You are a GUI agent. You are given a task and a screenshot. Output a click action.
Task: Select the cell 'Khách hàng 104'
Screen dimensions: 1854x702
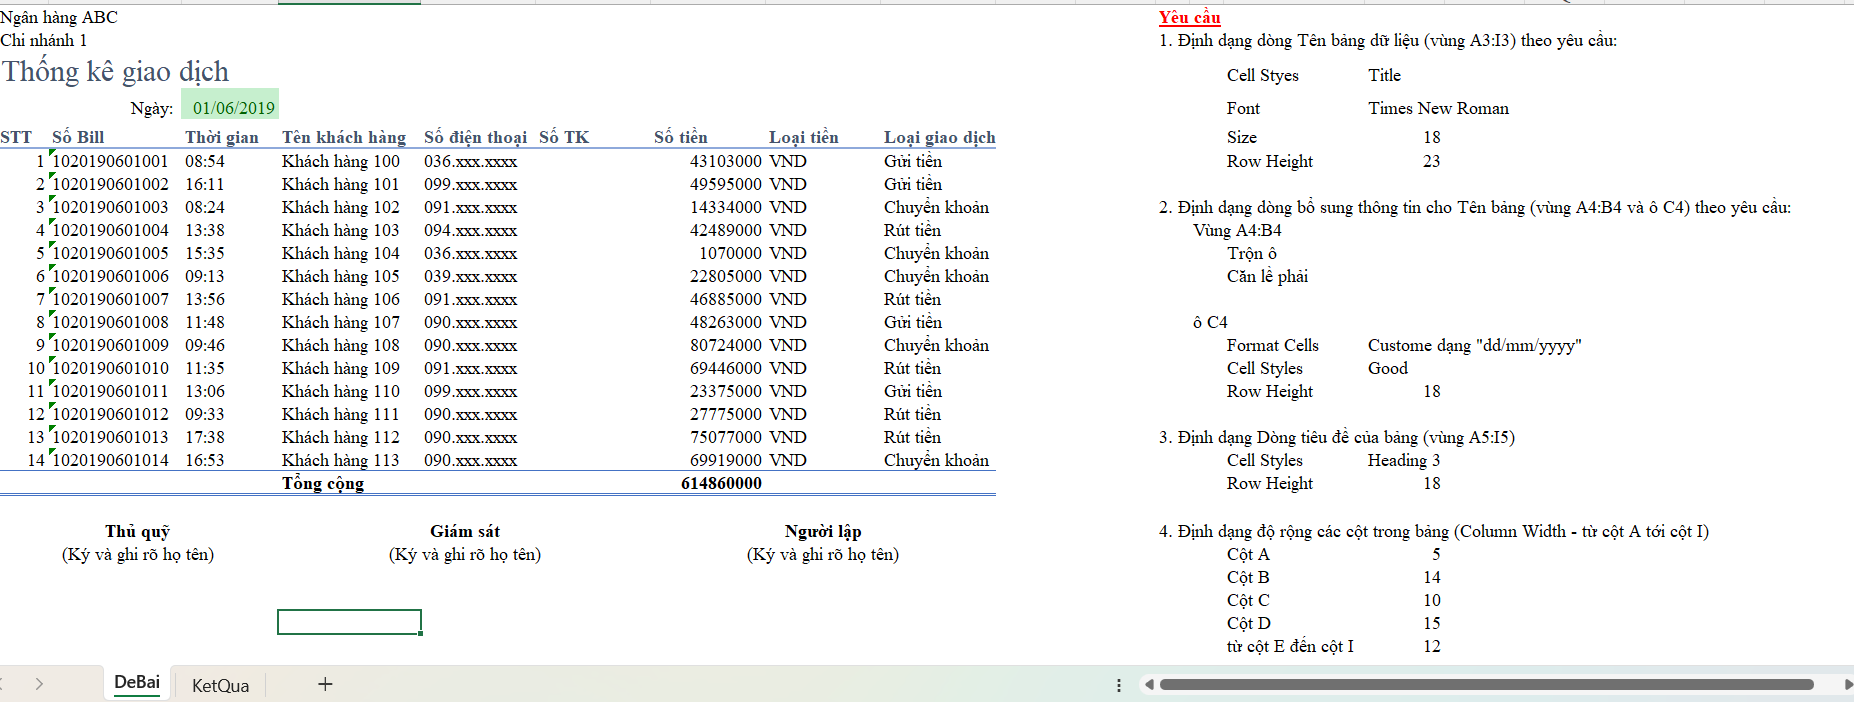341,253
